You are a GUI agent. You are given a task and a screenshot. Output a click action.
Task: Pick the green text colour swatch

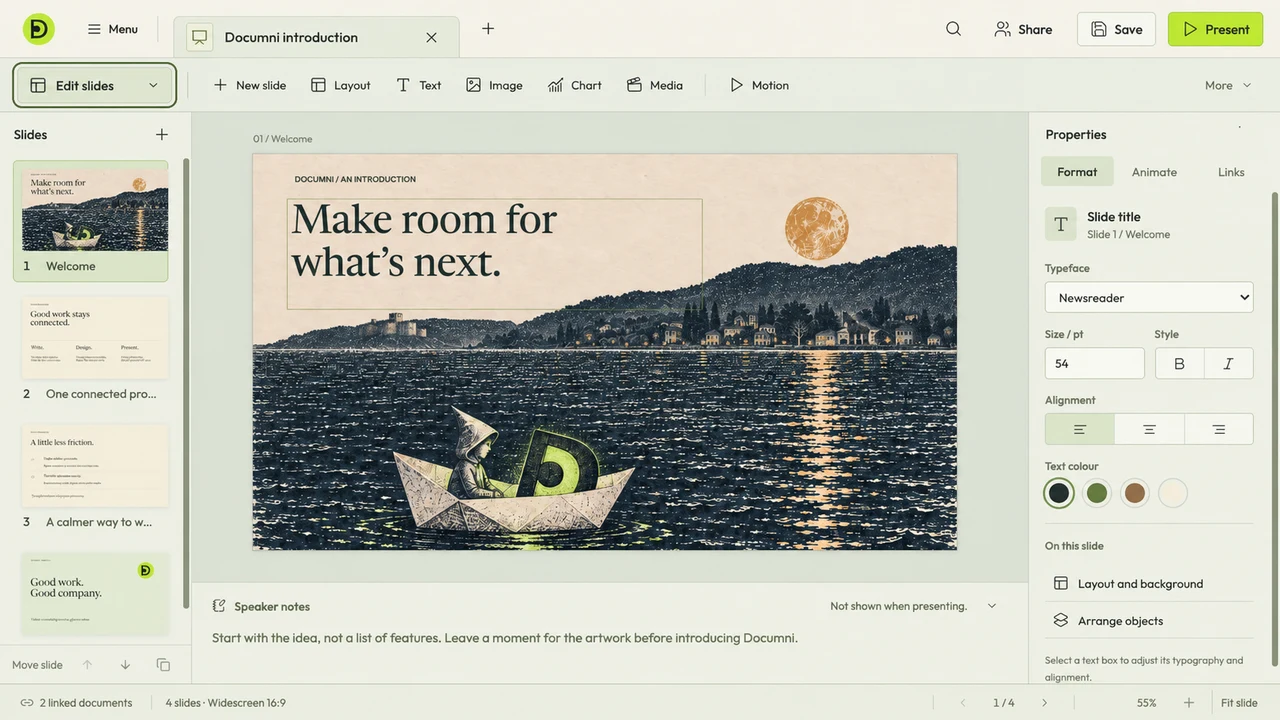(1097, 493)
